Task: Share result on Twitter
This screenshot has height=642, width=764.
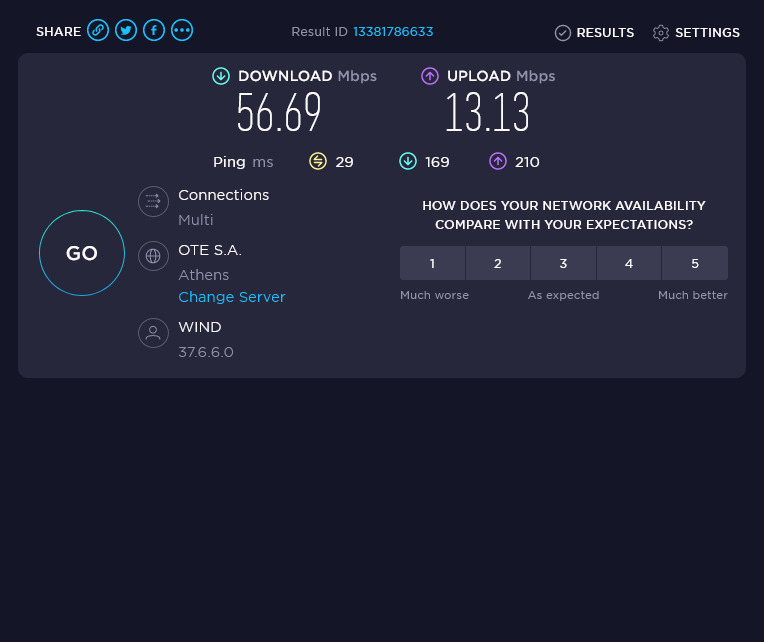Action: 126,30
